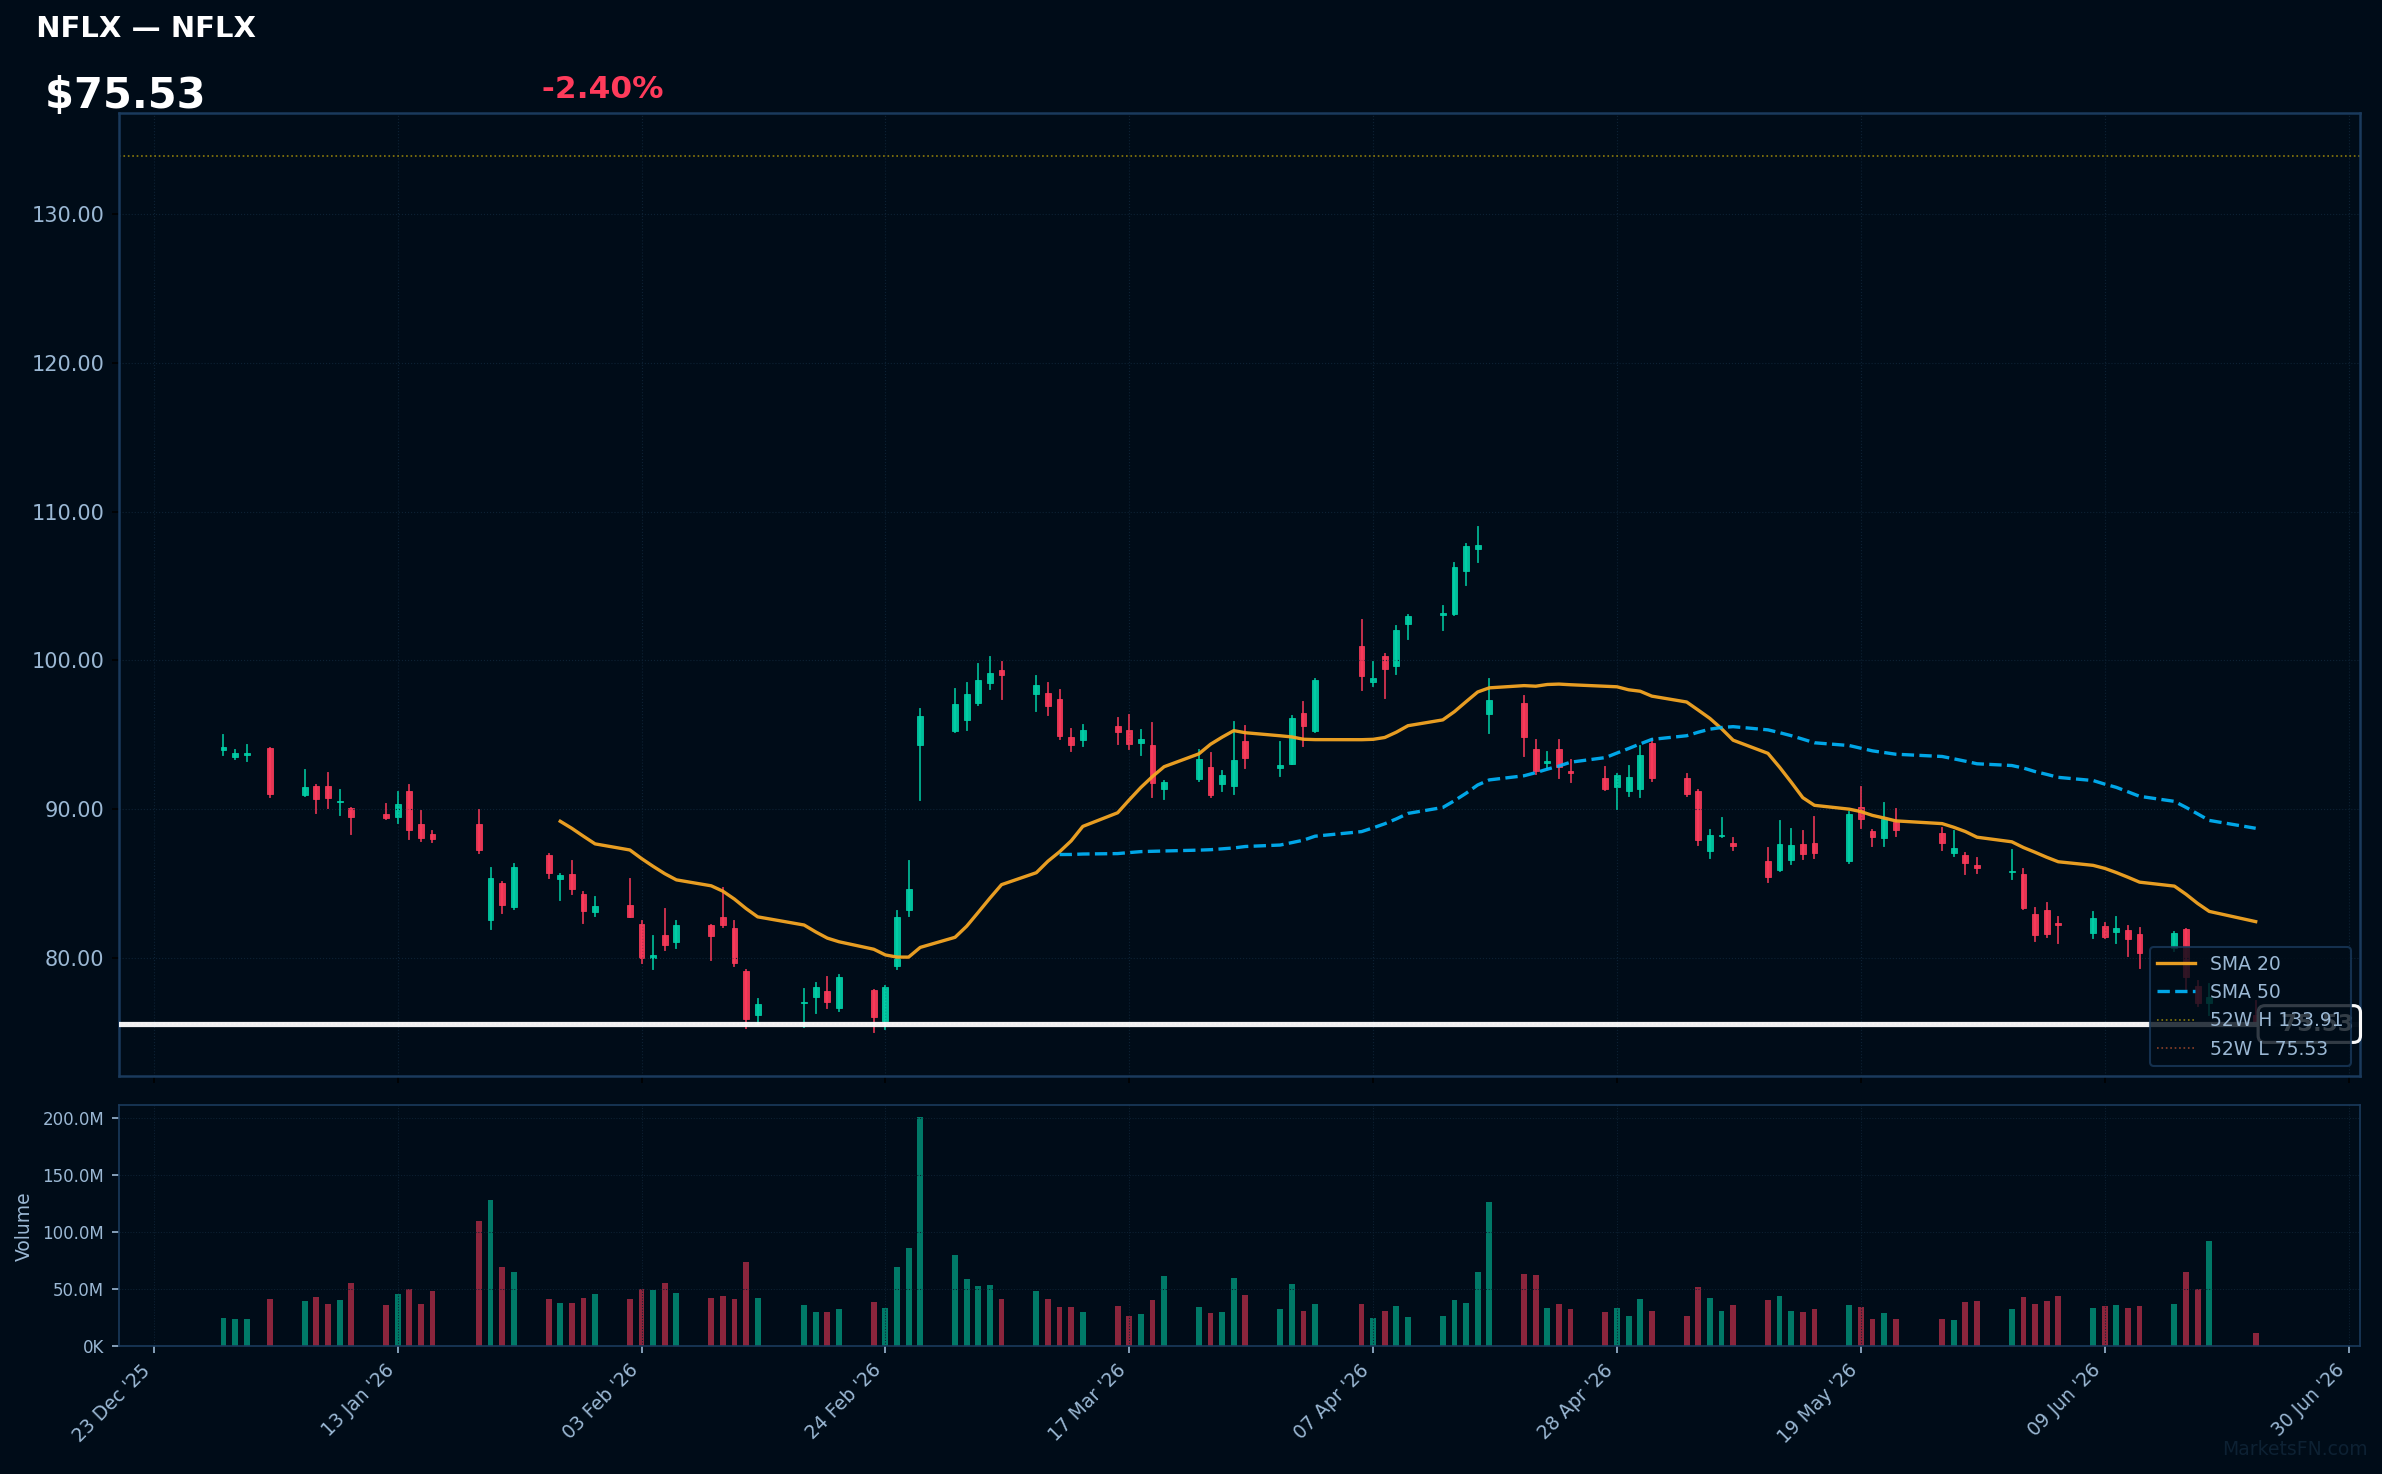Click the 100.00 price axis label
2382x1474 pixels.
click(68, 661)
